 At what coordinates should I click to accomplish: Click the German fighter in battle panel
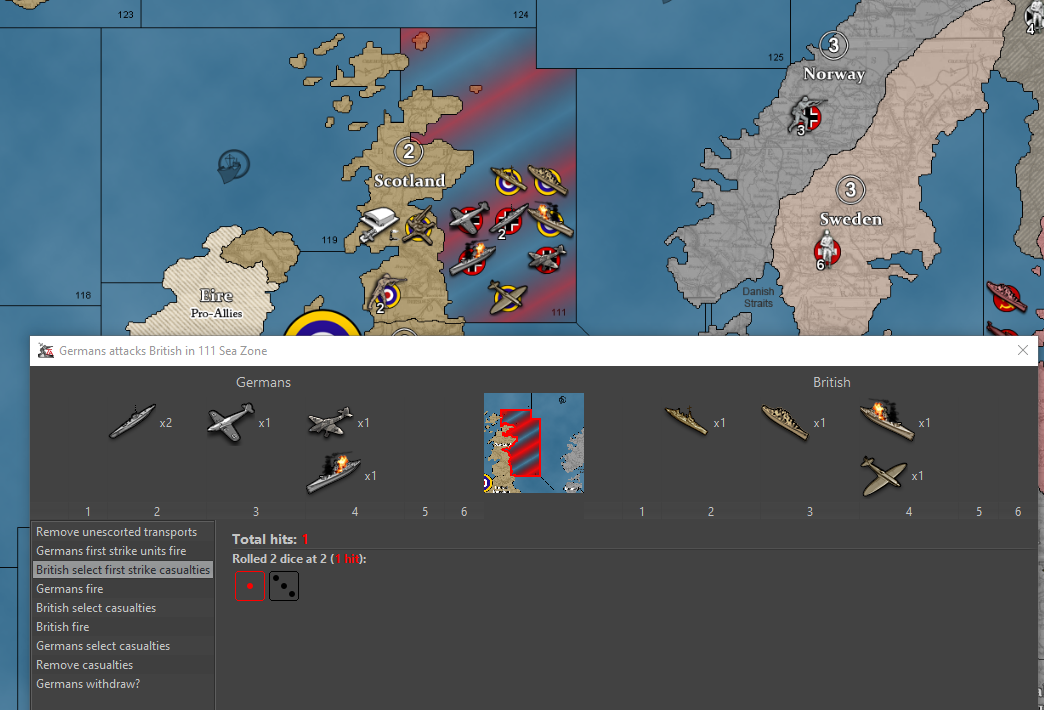[230, 422]
